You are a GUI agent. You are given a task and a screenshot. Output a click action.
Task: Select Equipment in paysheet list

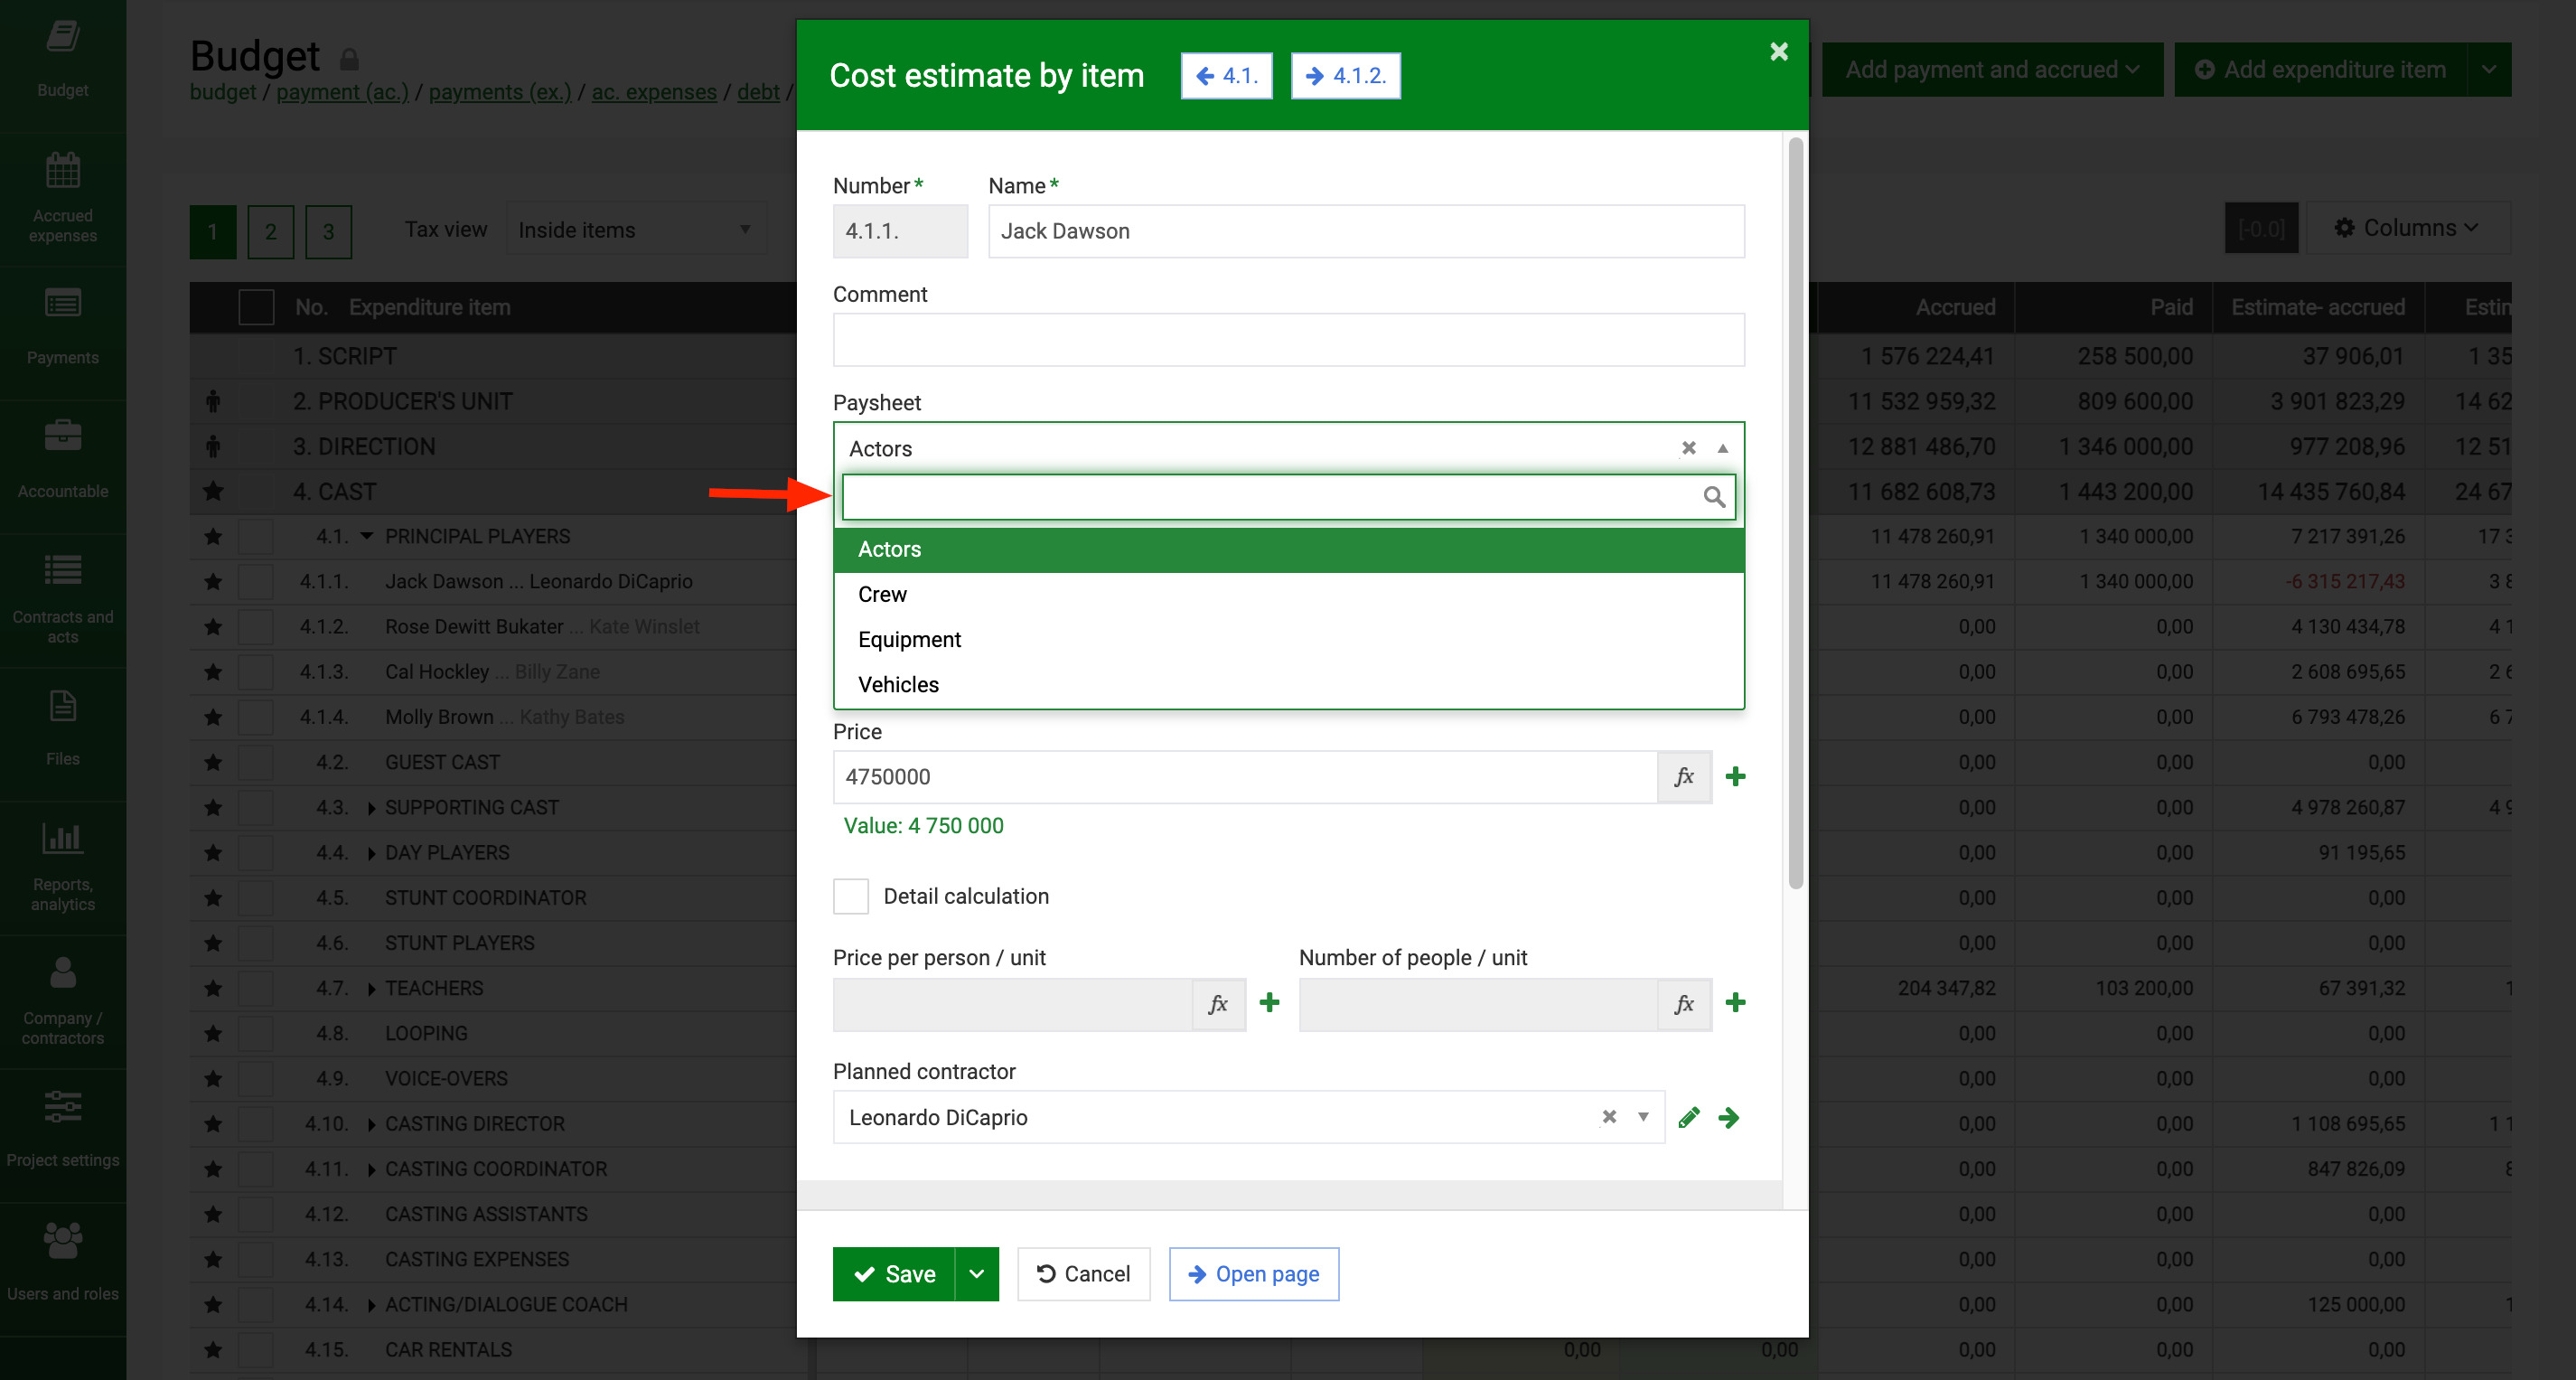pyautogui.click(x=1289, y=640)
